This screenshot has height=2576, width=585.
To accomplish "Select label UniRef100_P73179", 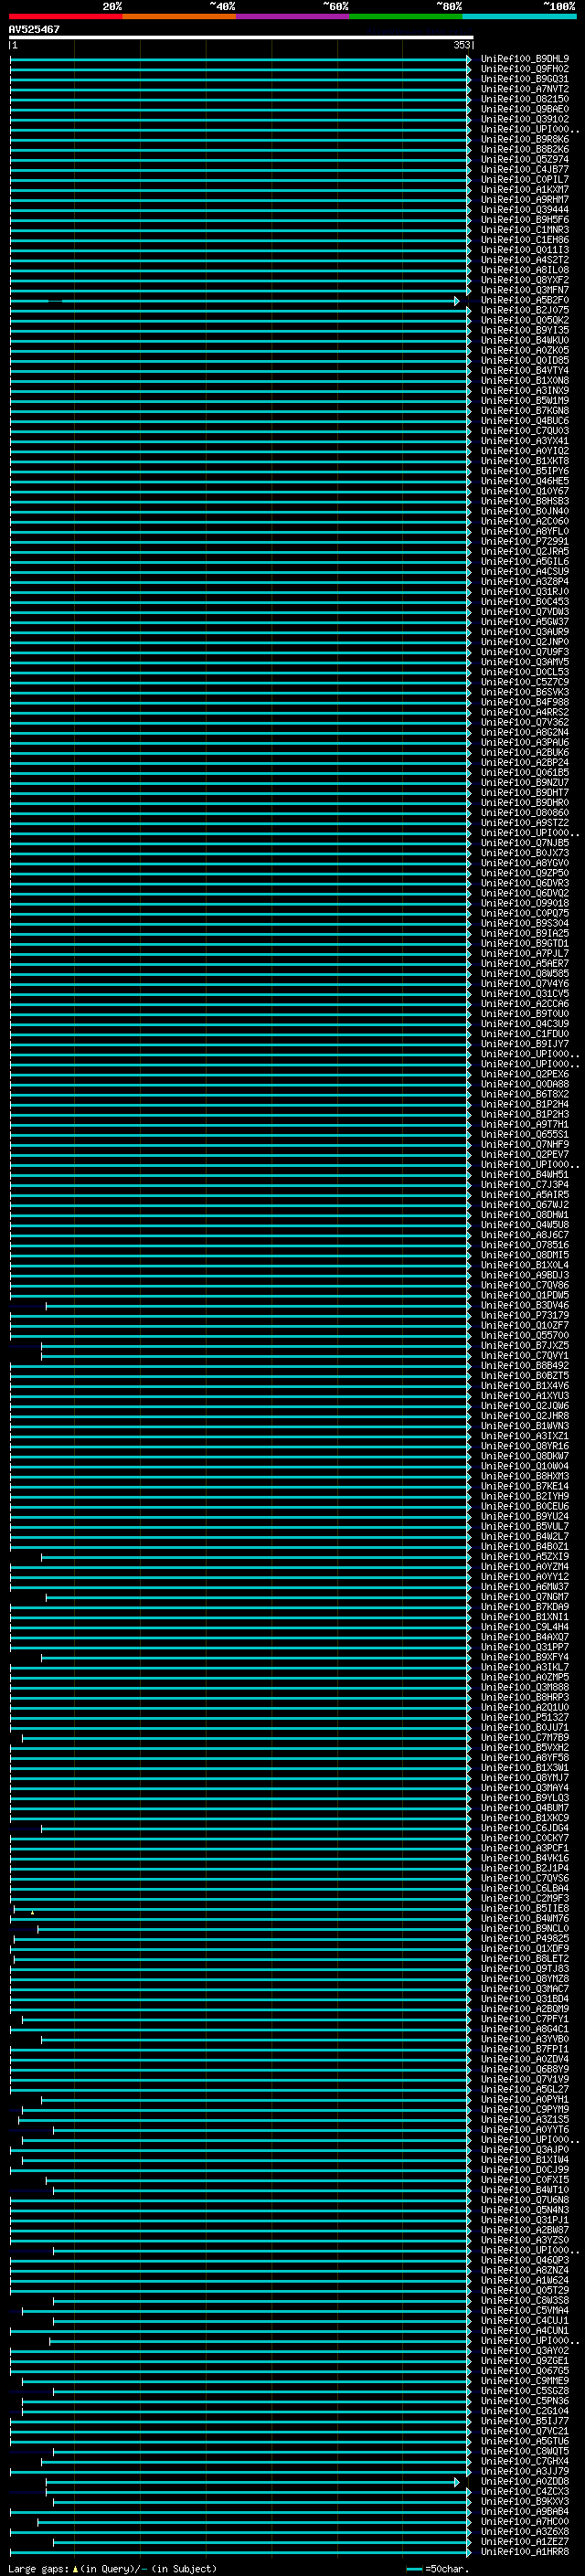I will point(525,1315).
